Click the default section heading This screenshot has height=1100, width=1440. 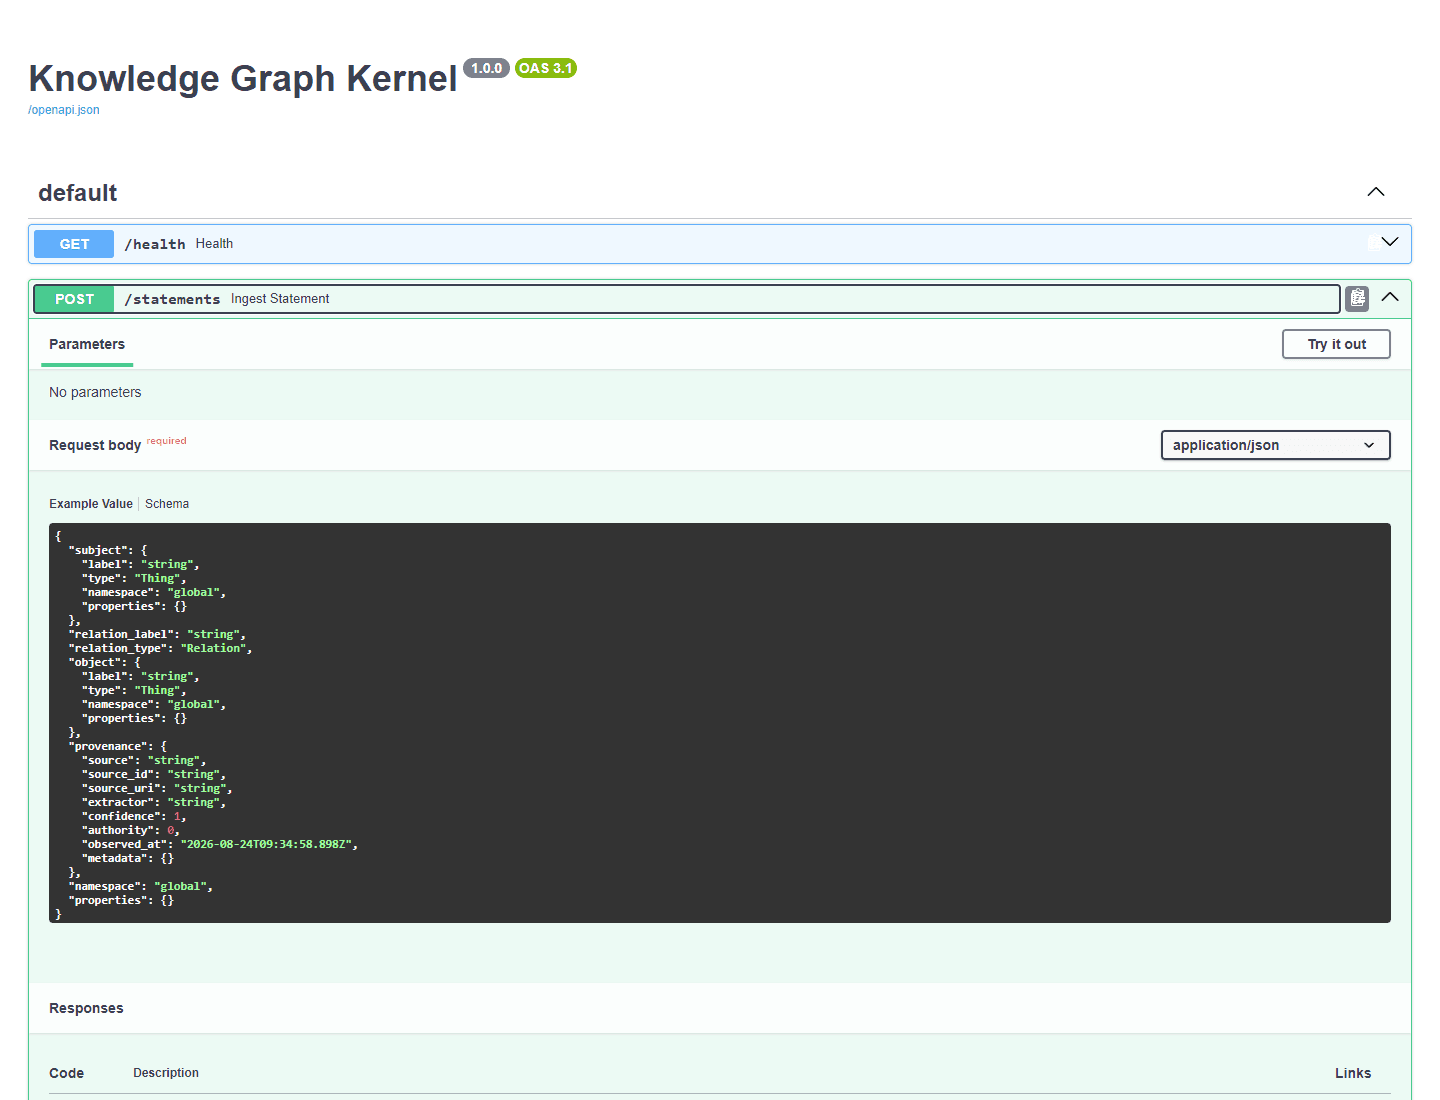click(x=78, y=193)
